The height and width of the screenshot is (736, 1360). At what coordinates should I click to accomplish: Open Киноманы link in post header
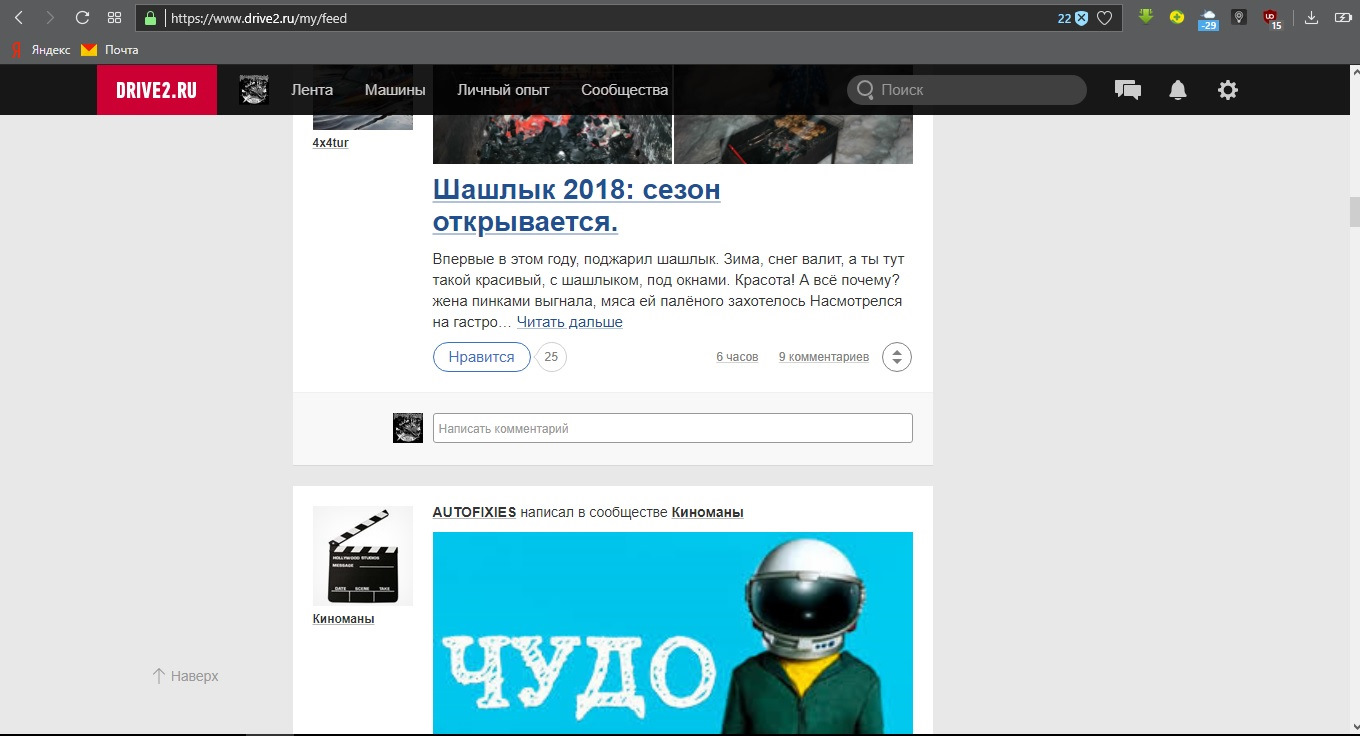click(708, 512)
